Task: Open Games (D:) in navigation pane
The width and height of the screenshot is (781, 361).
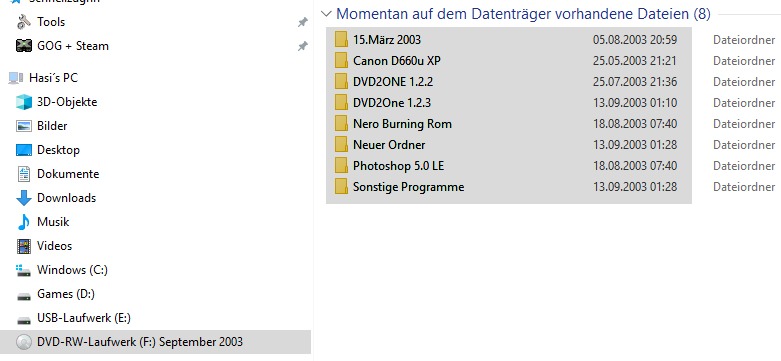Action: (x=55, y=294)
